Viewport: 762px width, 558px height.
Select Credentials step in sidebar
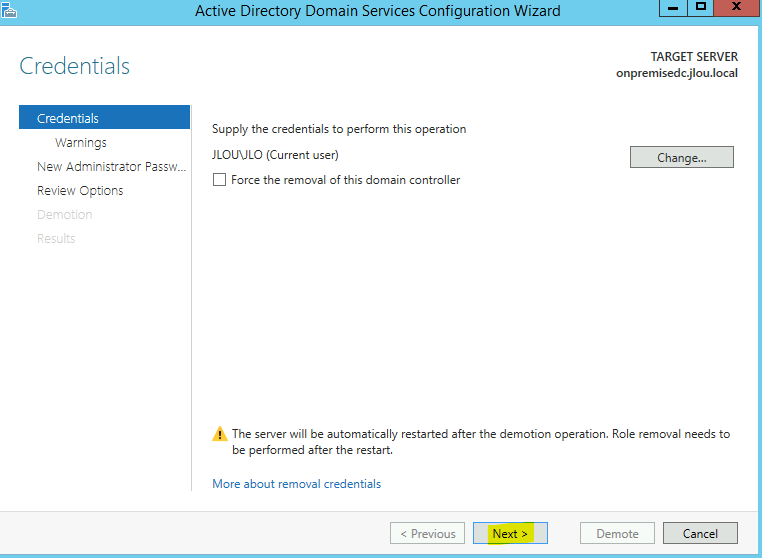tap(104, 118)
